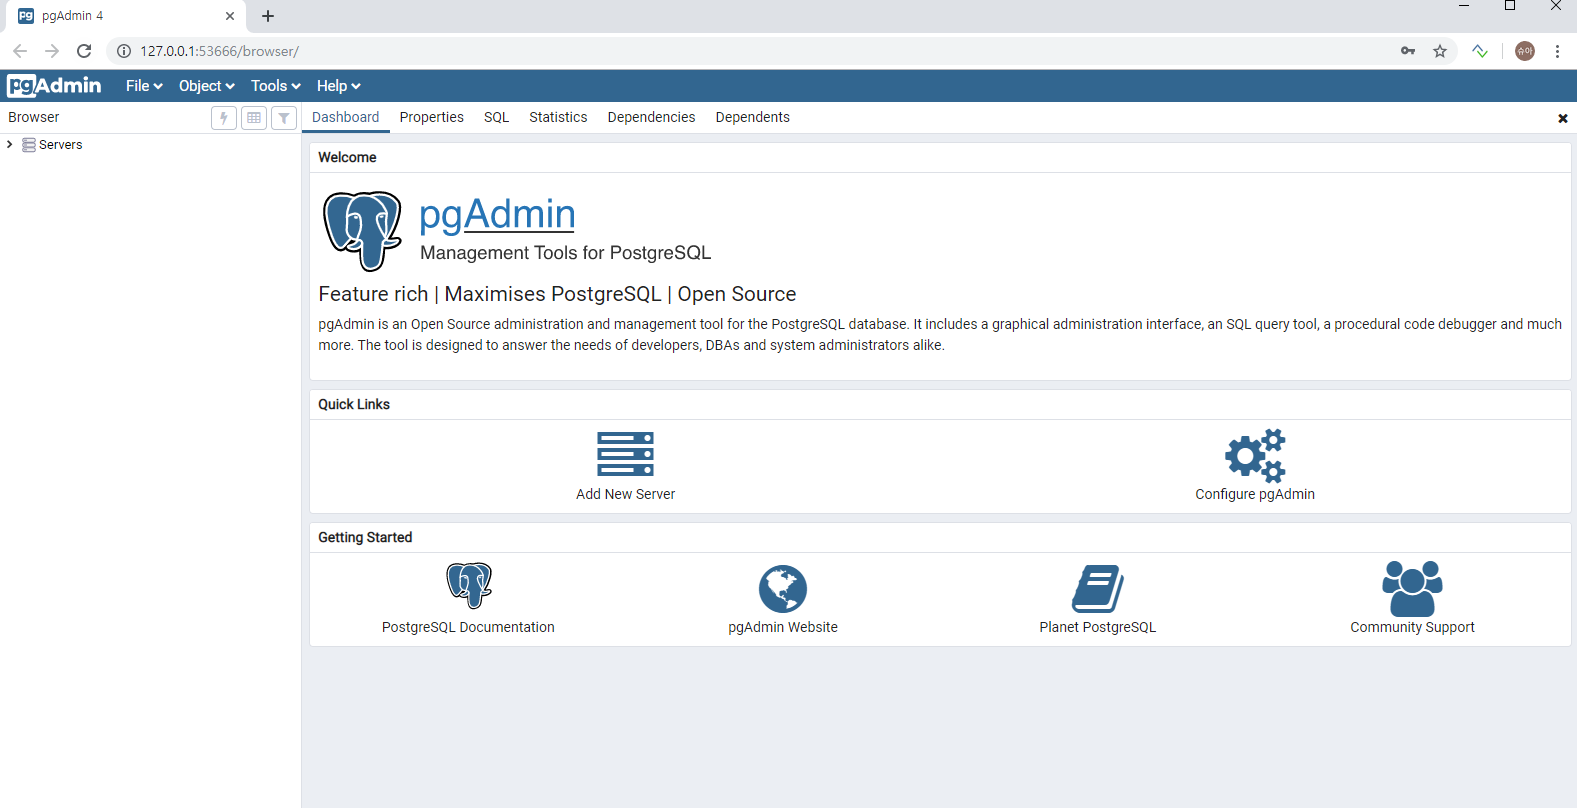Click the bookmark star icon
The height and width of the screenshot is (808, 1577).
click(x=1440, y=51)
